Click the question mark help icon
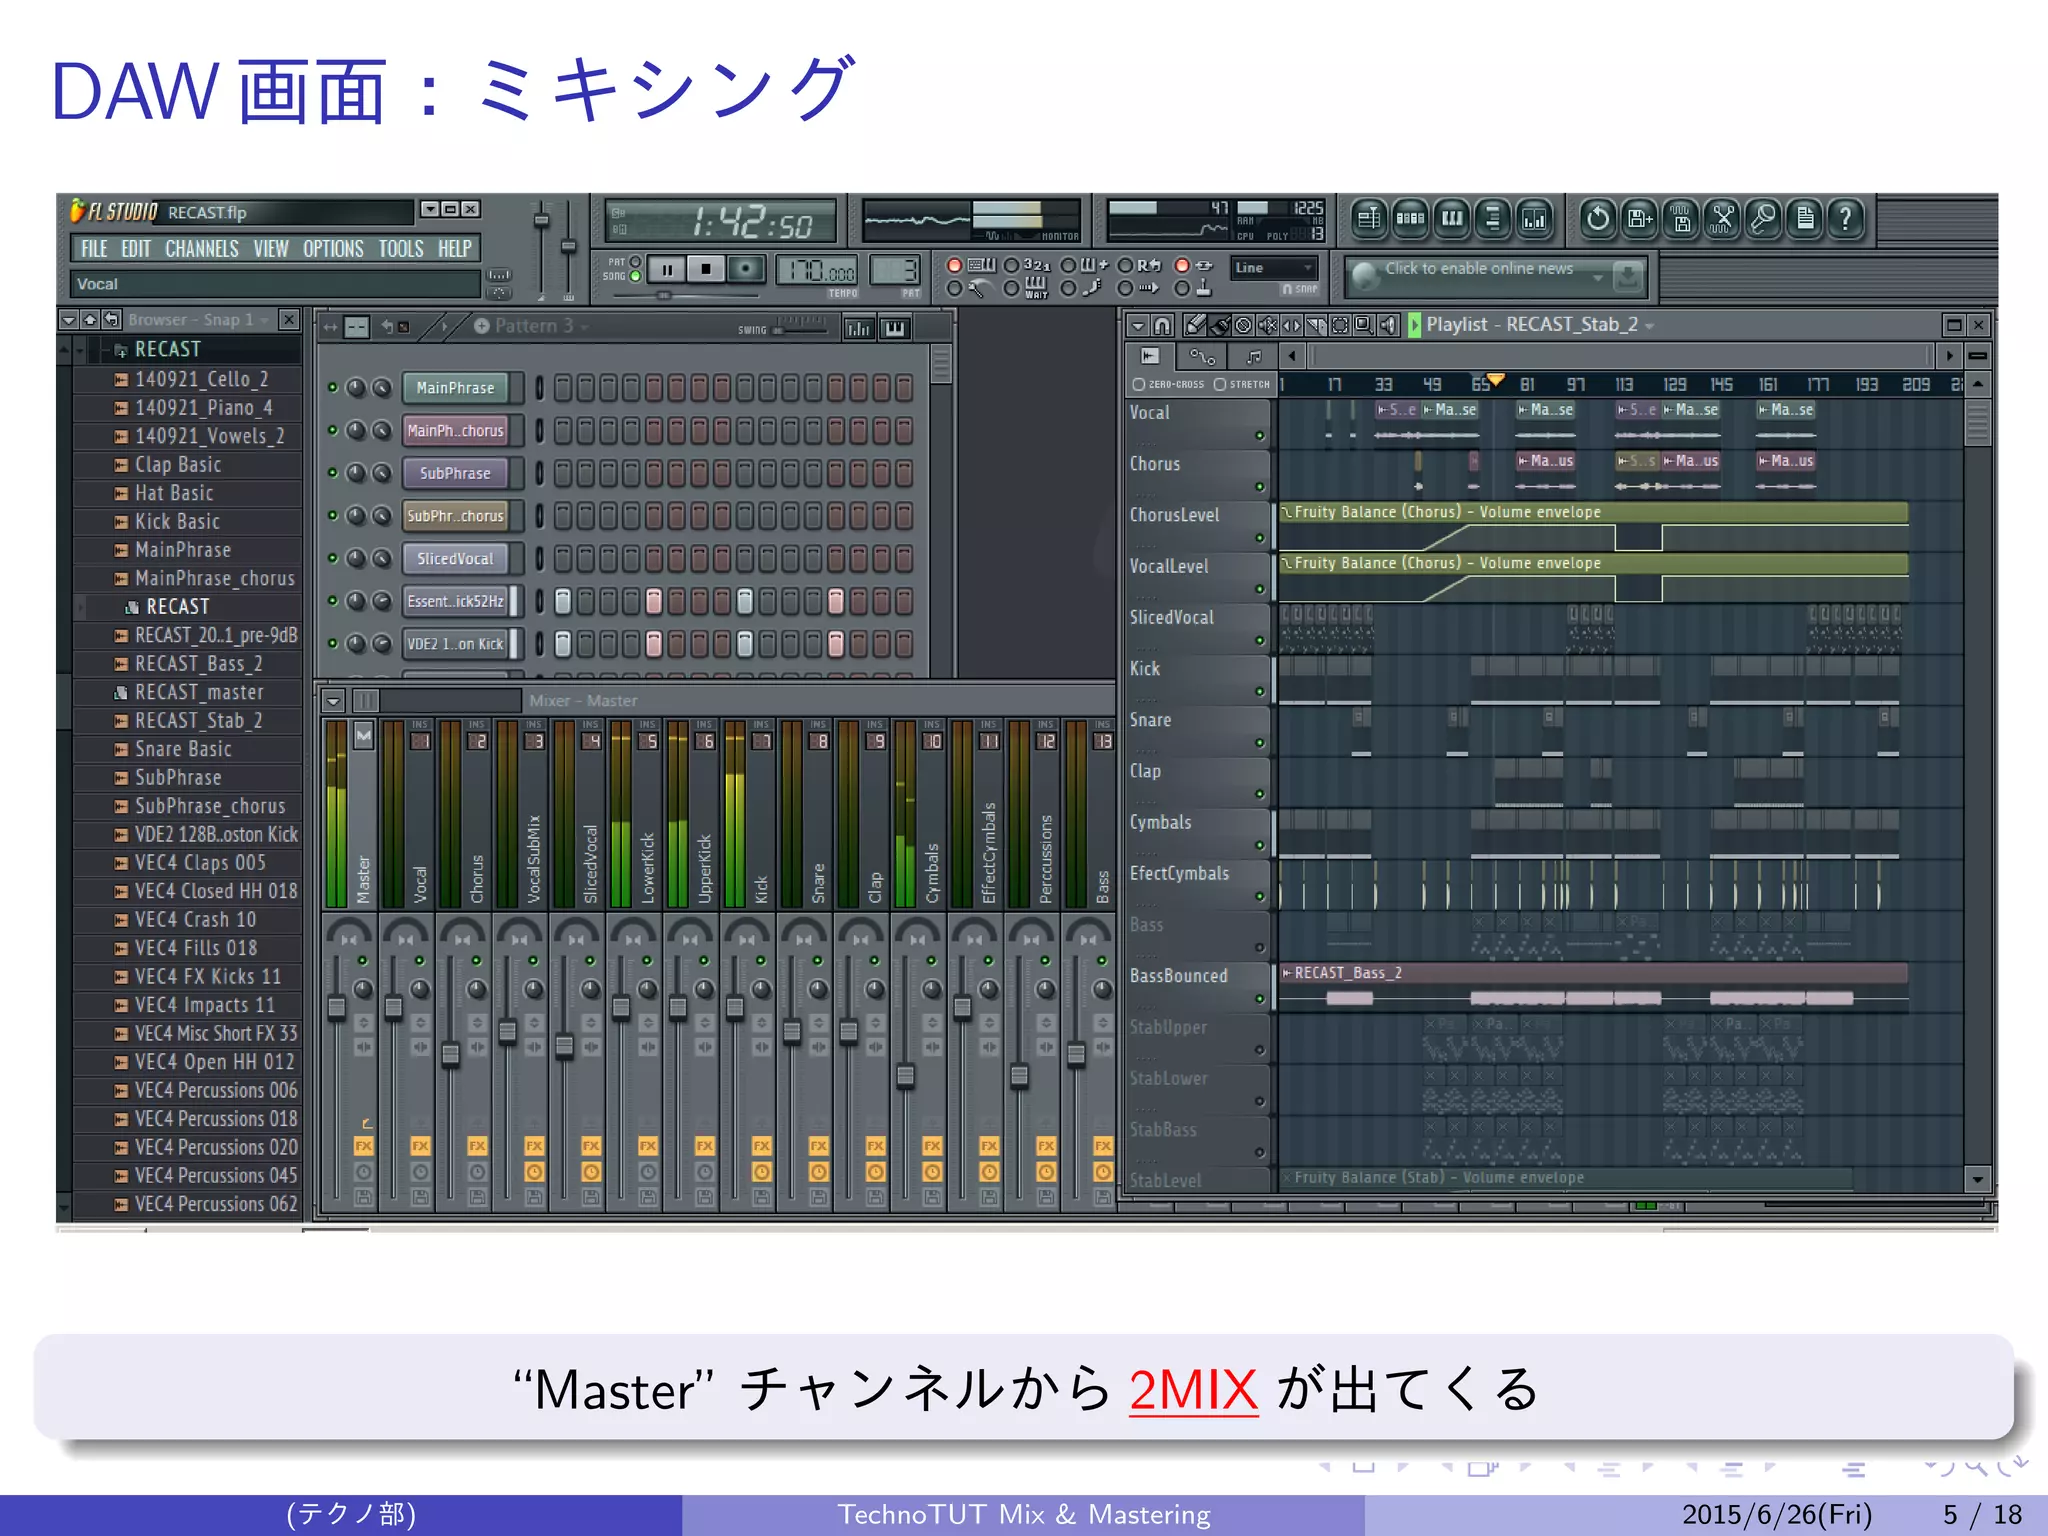 tap(1846, 218)
